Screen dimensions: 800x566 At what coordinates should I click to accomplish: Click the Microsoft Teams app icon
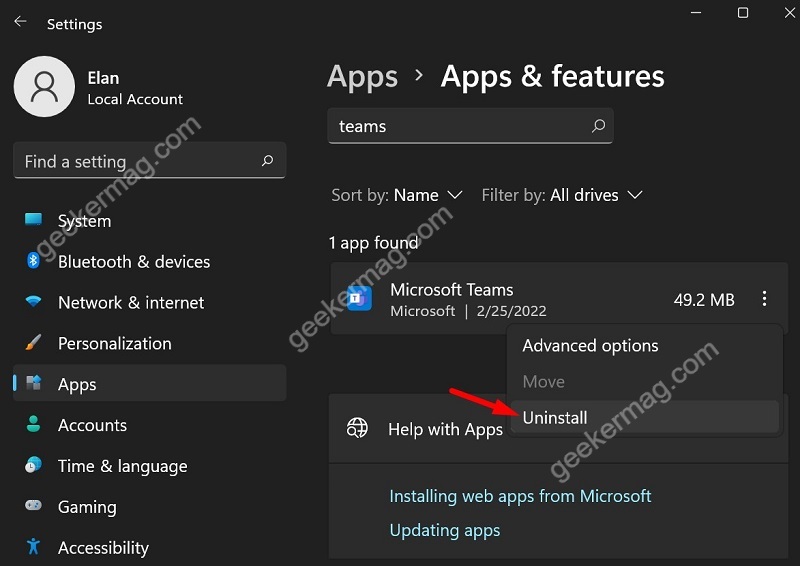click(360, 299)
